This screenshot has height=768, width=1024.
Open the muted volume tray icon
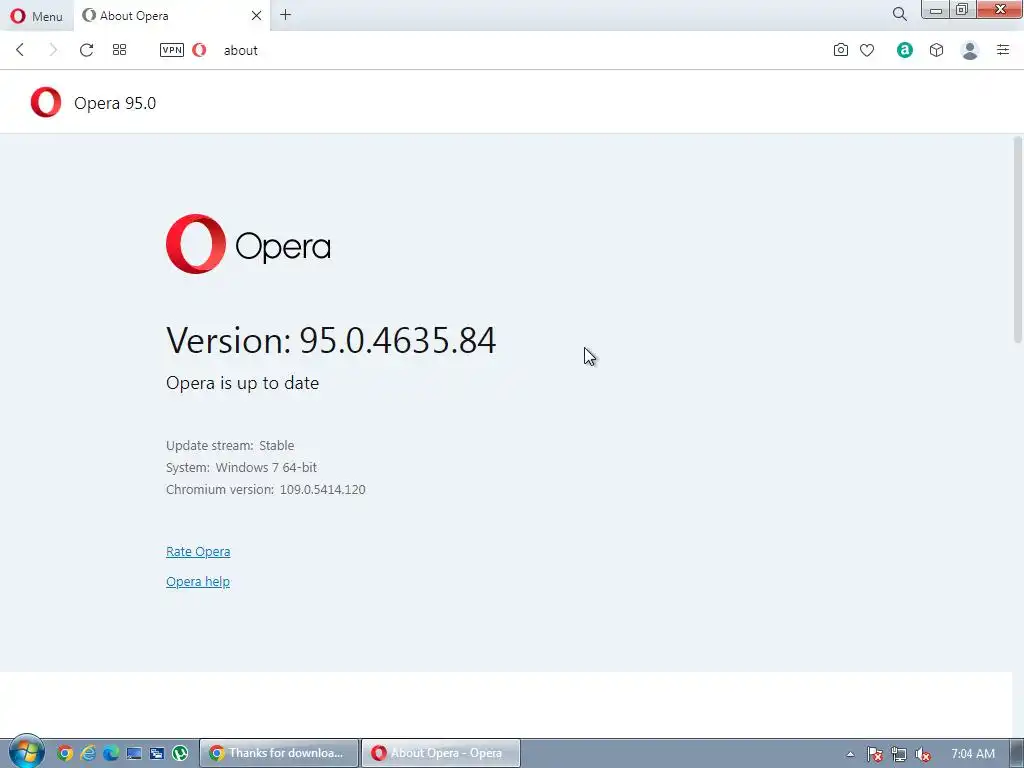point(923,754)
